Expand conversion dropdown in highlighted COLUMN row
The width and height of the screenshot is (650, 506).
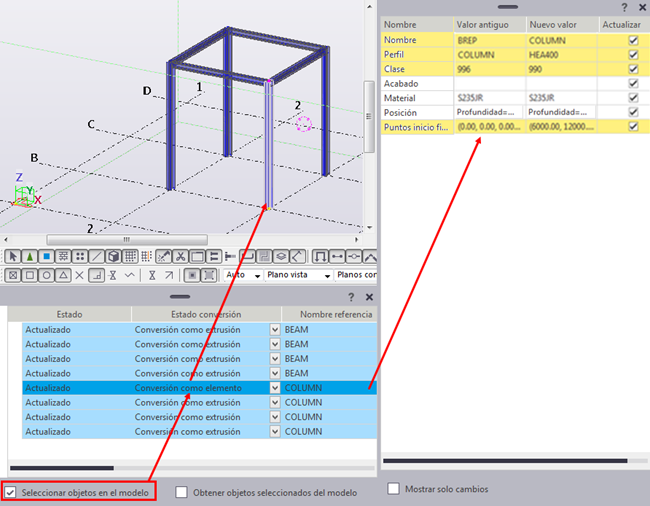coord(275,387)
